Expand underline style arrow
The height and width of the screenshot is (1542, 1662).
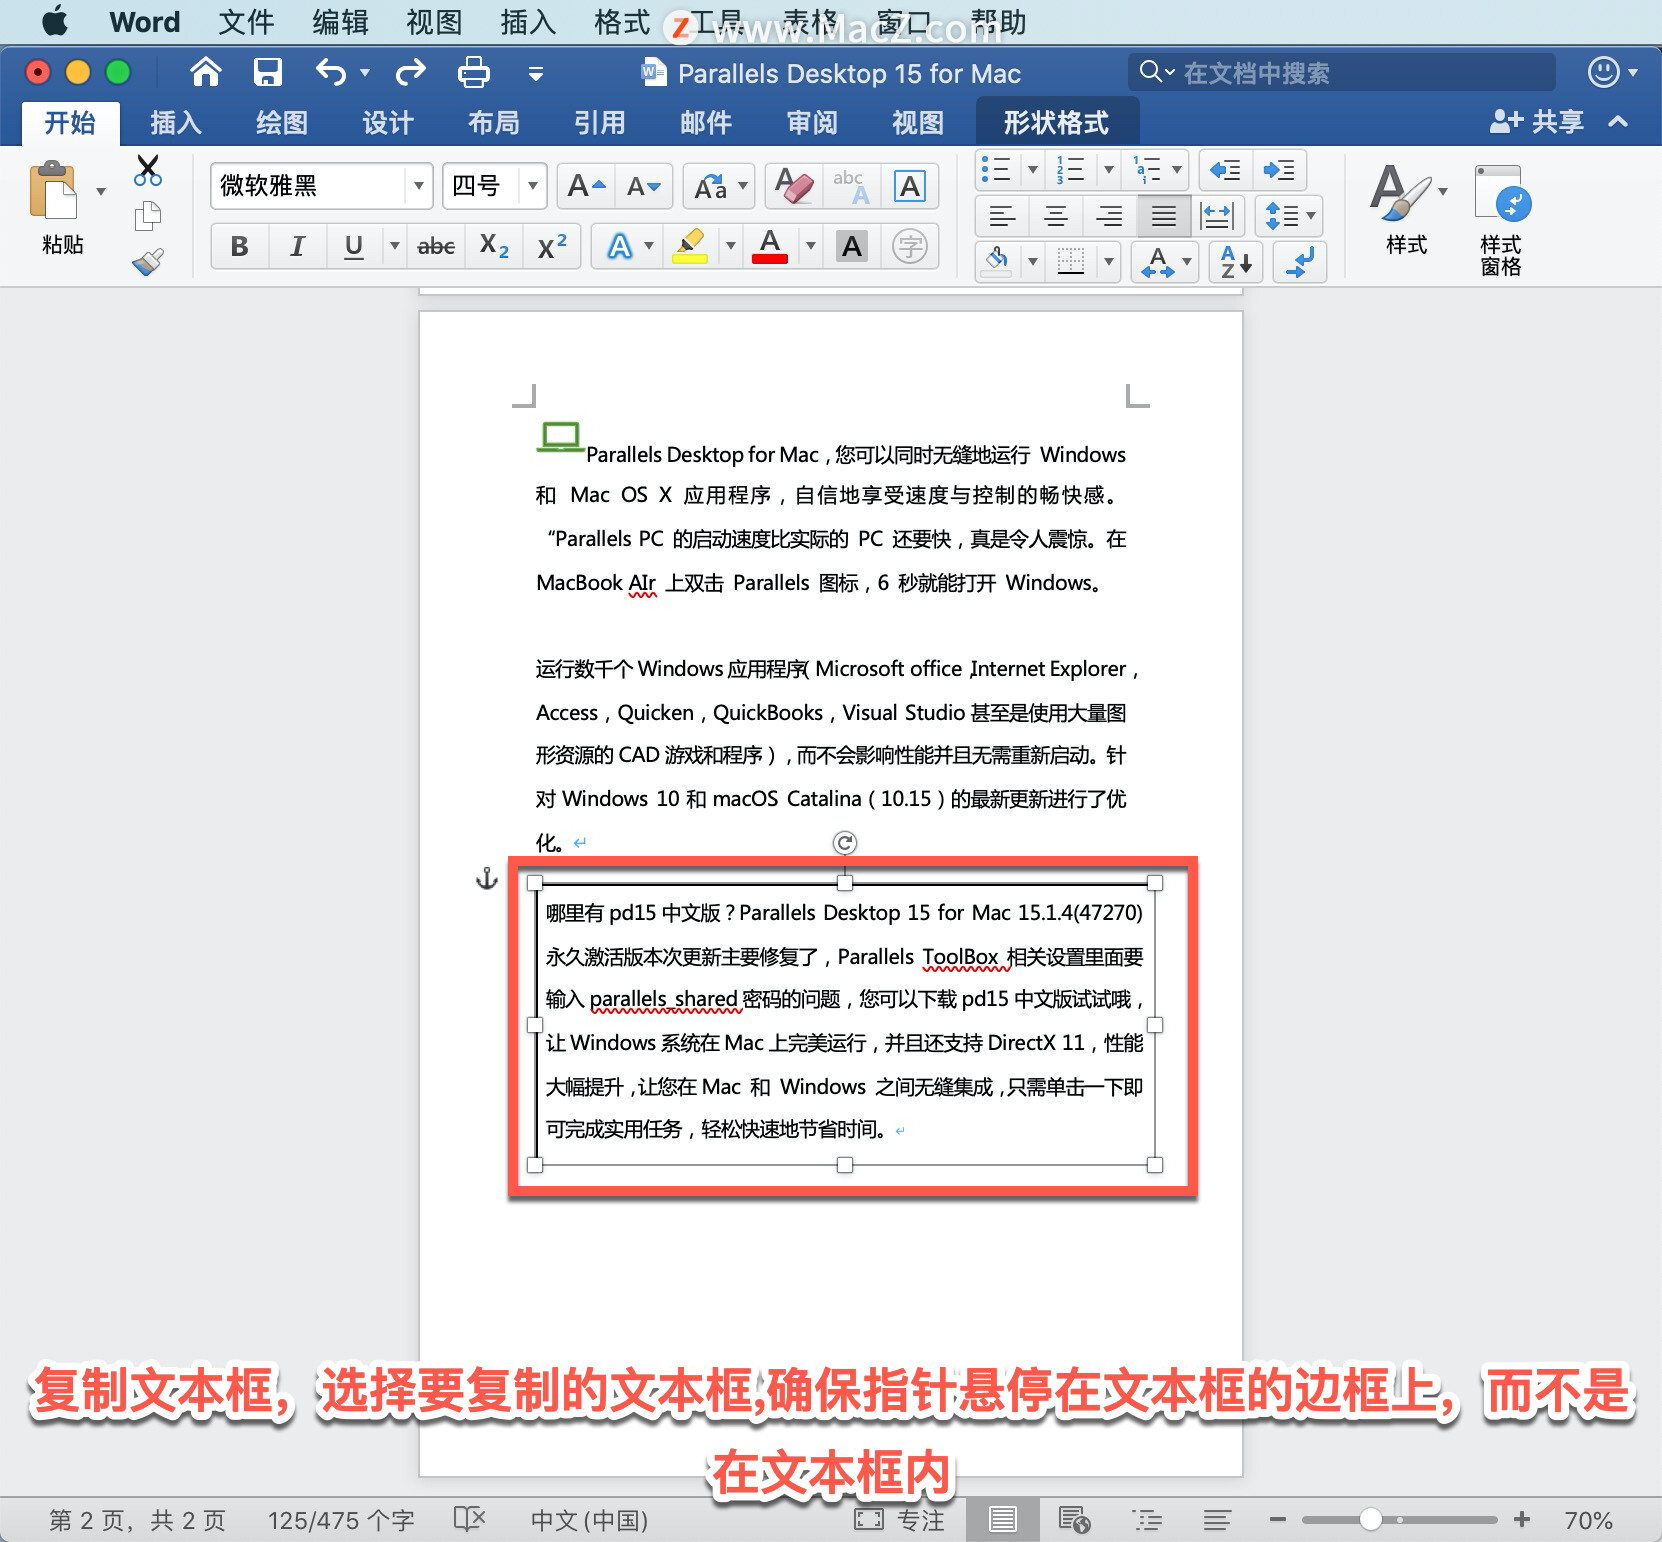coord(394,246)
